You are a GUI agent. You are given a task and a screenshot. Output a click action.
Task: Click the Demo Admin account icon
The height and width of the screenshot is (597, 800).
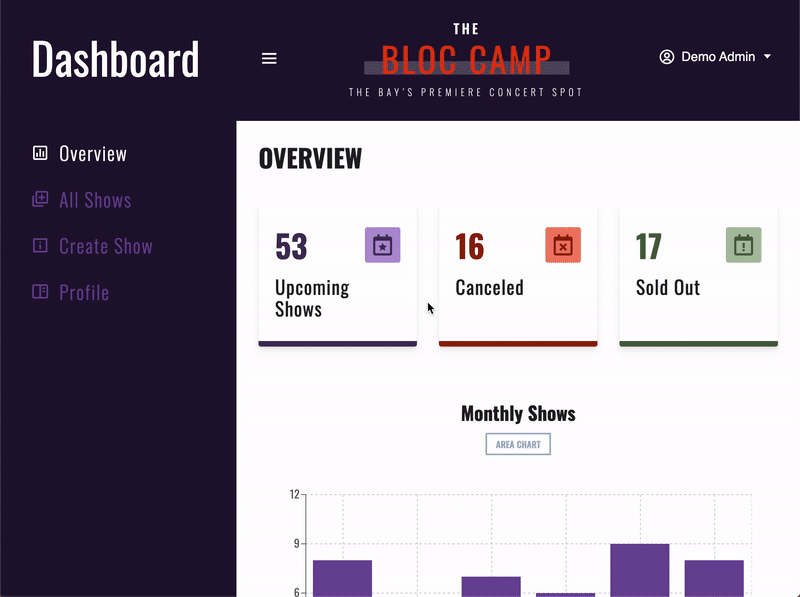[666, 57]
